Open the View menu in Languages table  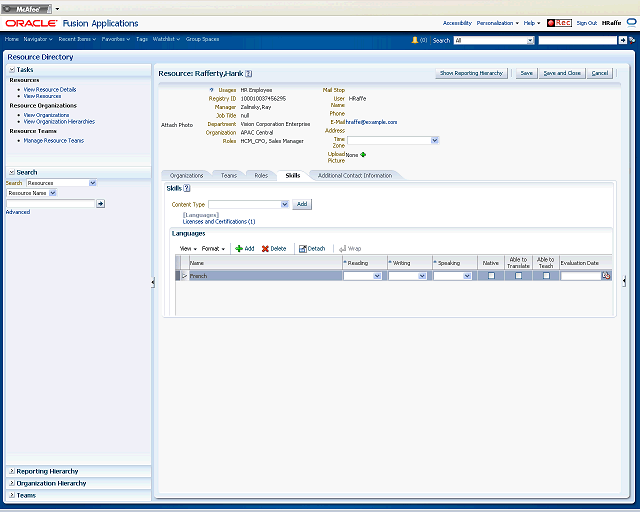188,249
